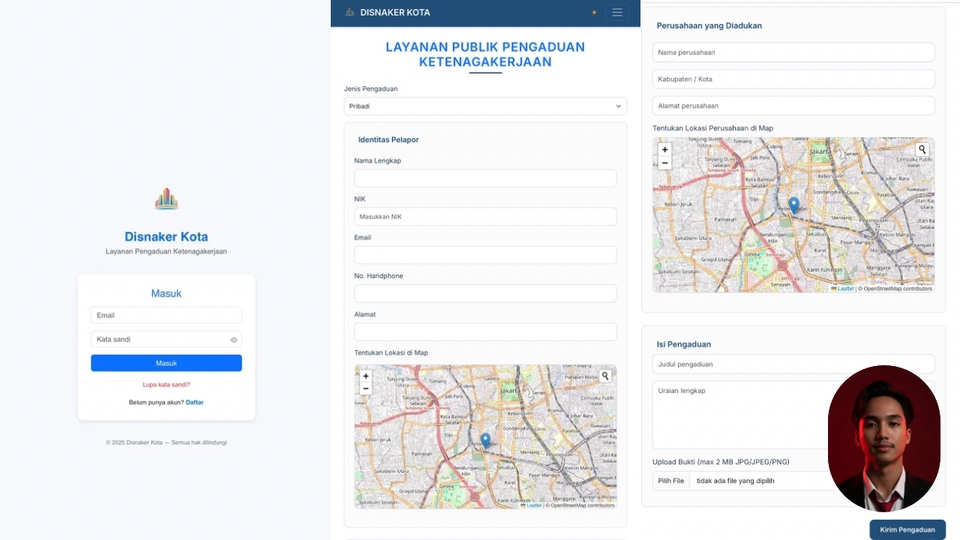
Task: Toggle password visibility eye icon
Action: [x=233, y=340]
